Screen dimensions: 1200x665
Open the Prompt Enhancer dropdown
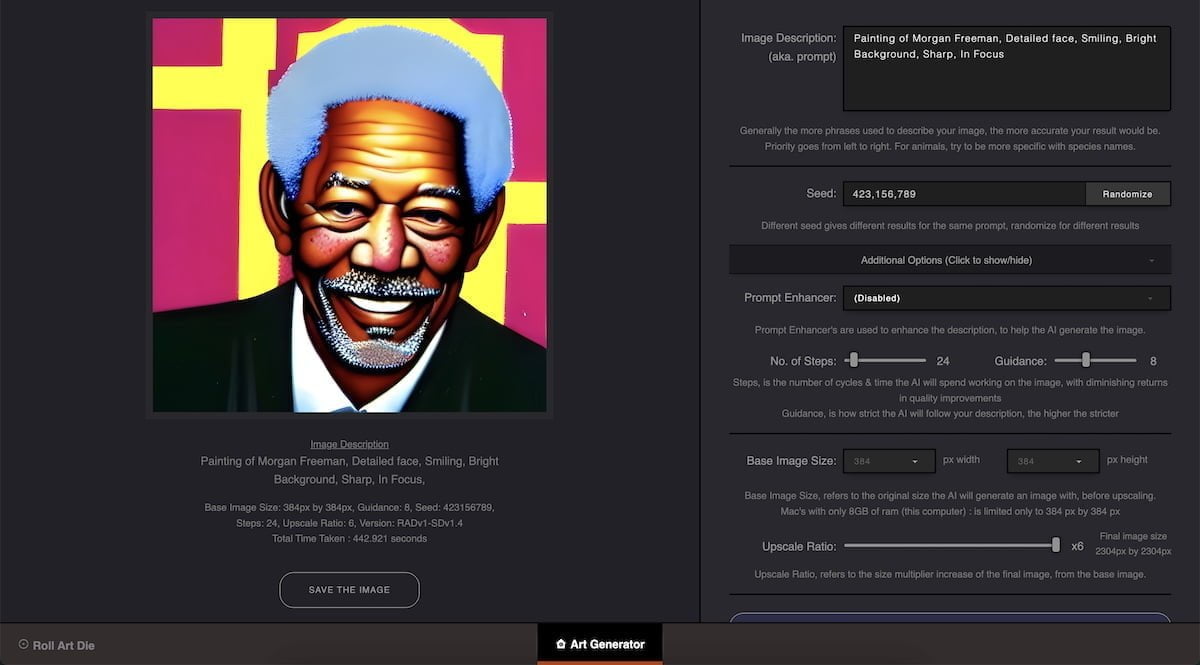1005,298
